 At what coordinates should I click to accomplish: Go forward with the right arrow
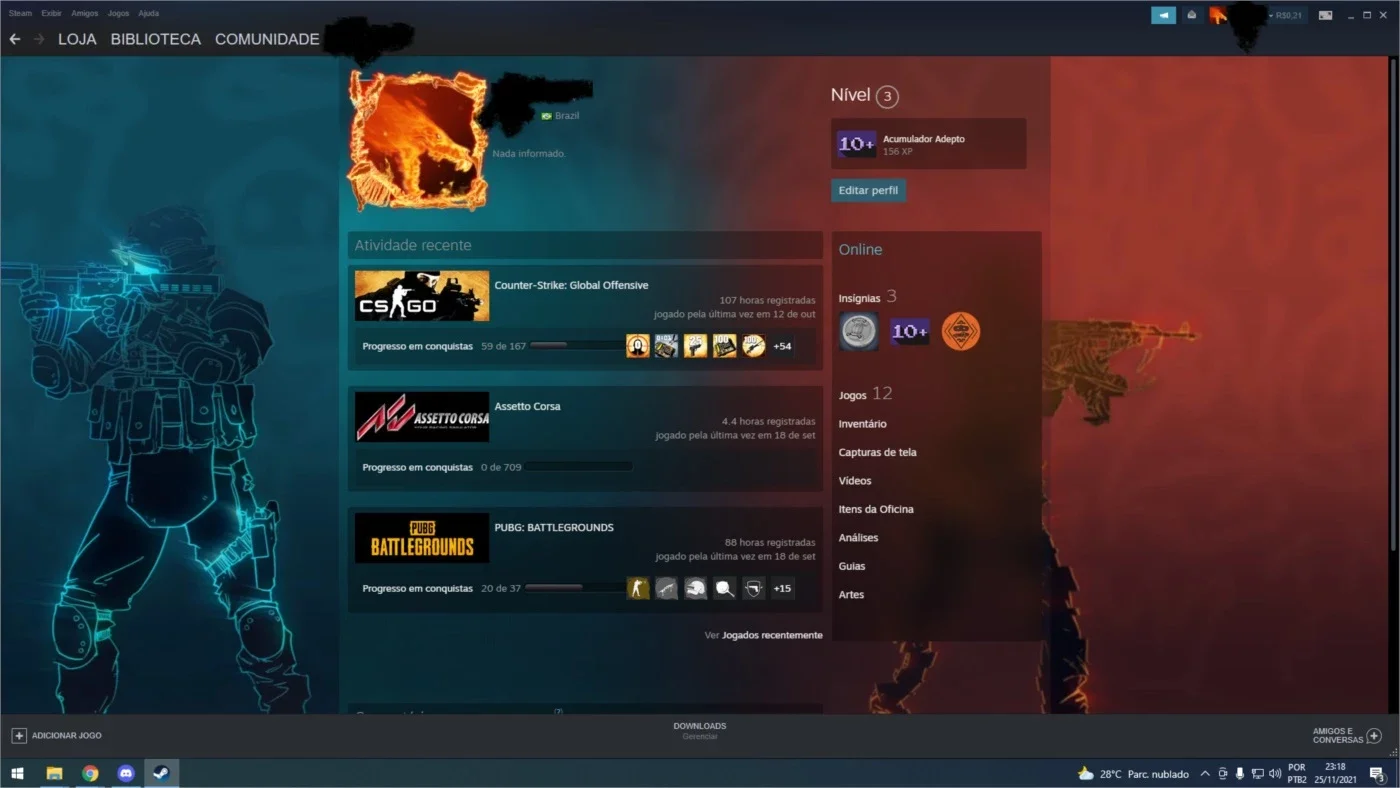click(x=39, y=39)
